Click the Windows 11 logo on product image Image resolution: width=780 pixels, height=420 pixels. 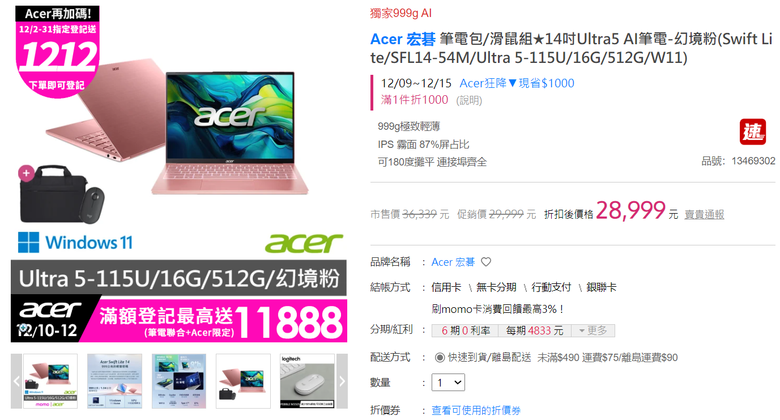coord(76,242)
